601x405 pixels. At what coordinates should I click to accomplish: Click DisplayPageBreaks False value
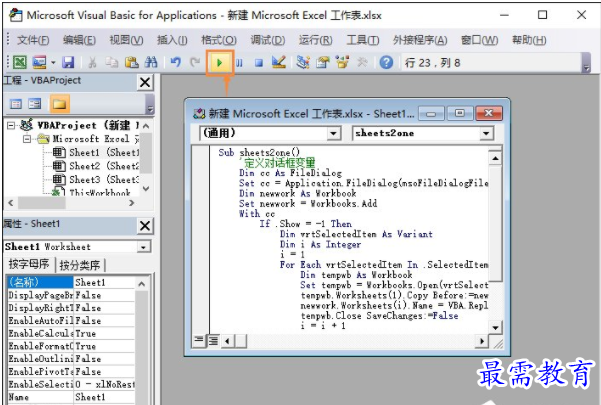[104, 295]
